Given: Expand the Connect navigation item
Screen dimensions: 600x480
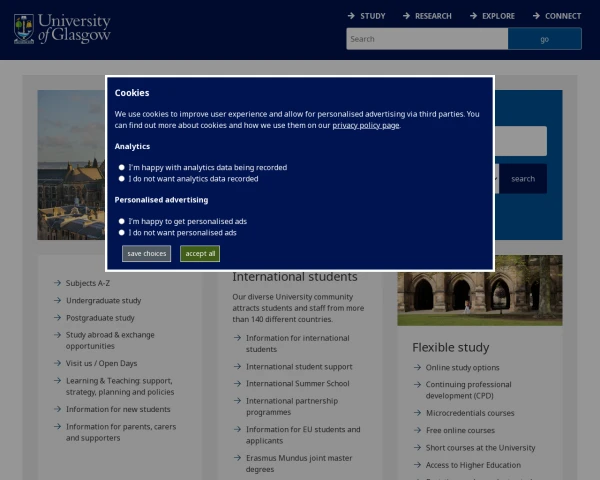Looking at the screenshot, I should pos(556,16).
